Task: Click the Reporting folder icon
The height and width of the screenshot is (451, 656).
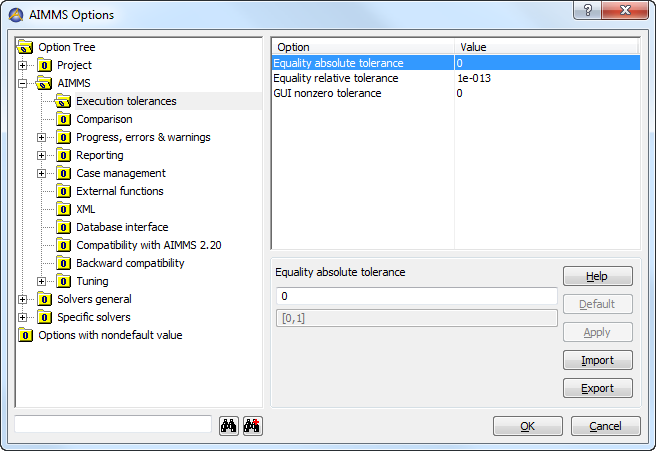Action: [63, 155]
